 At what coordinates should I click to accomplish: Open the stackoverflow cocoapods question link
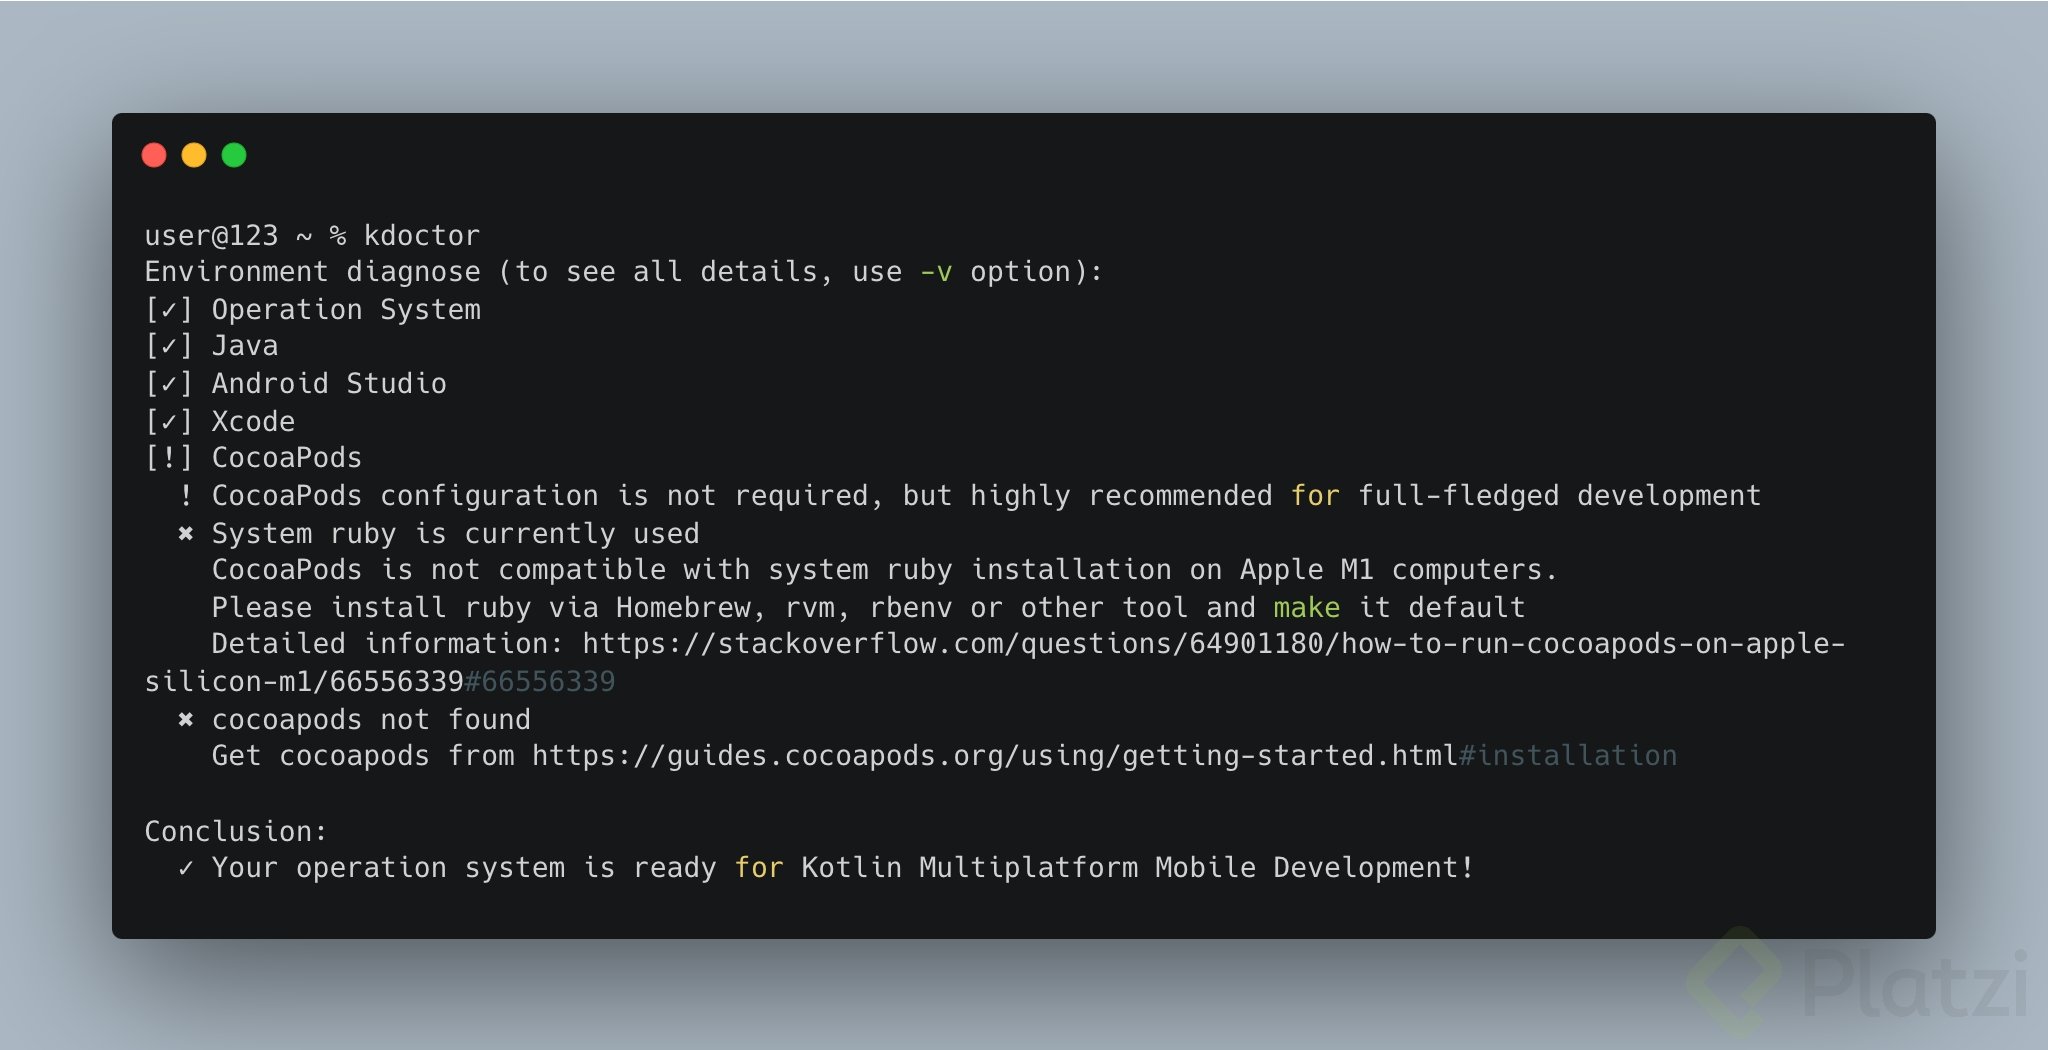(1200, 643)
